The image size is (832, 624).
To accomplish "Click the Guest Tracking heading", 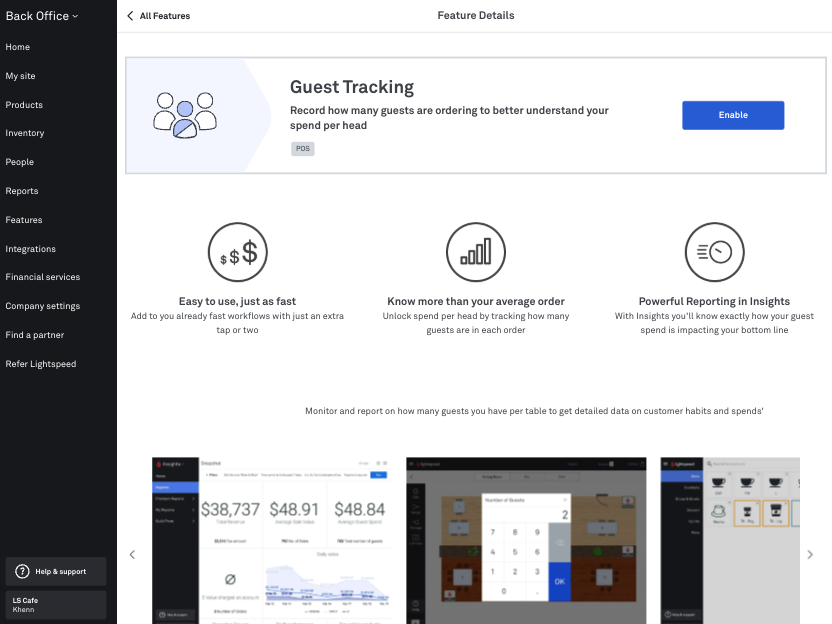I will point(352,86).
